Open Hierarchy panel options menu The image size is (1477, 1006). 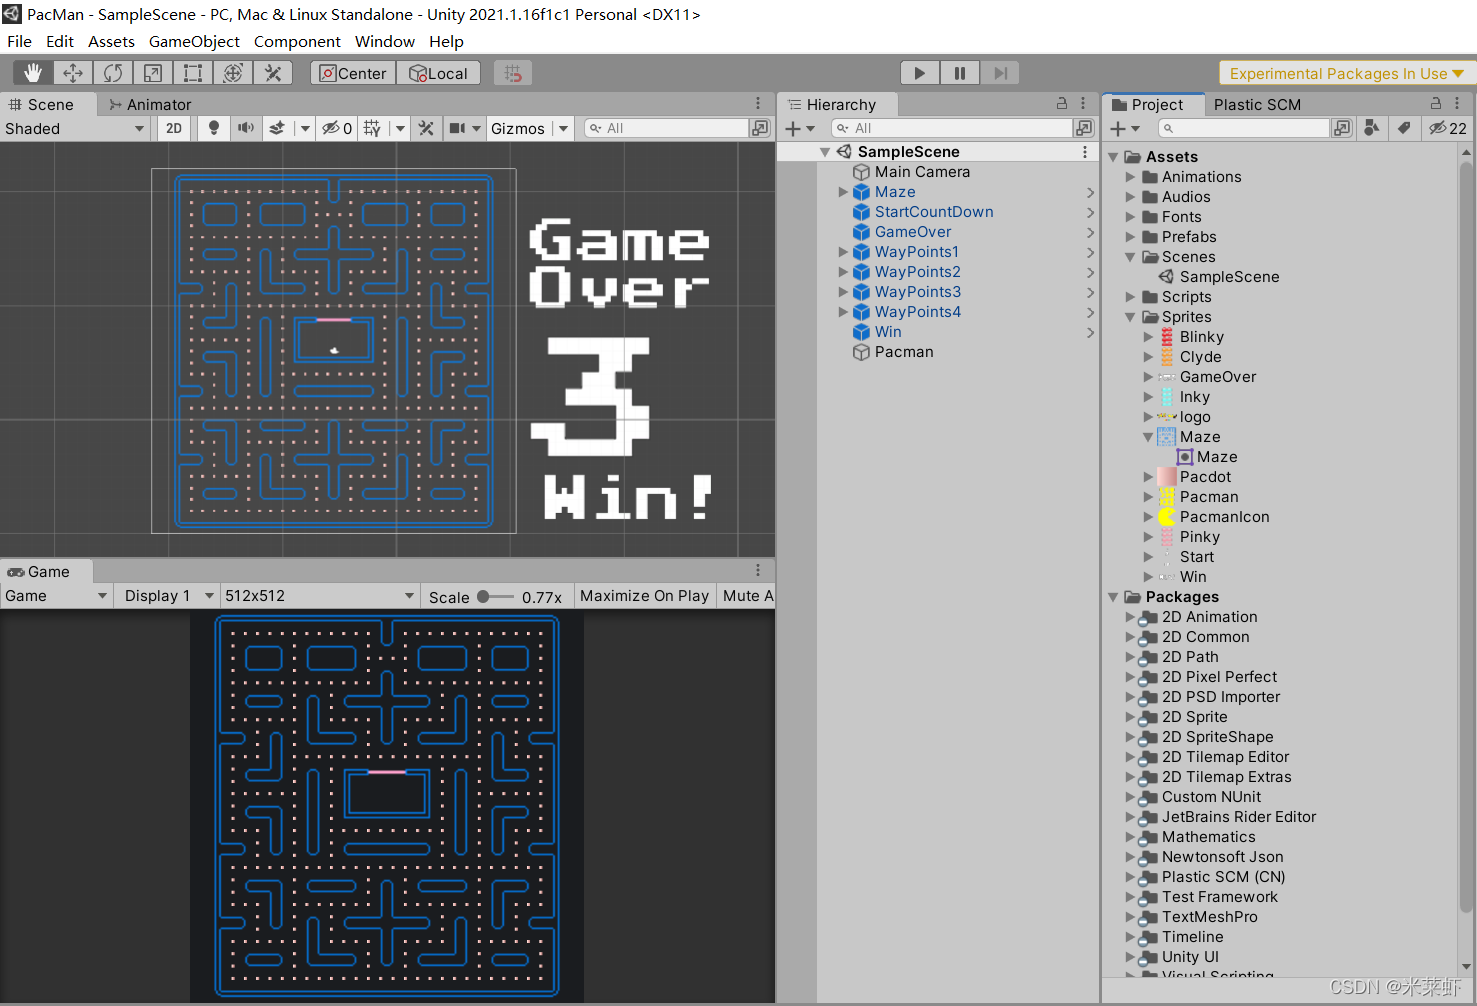click(x=1083, y=103)
